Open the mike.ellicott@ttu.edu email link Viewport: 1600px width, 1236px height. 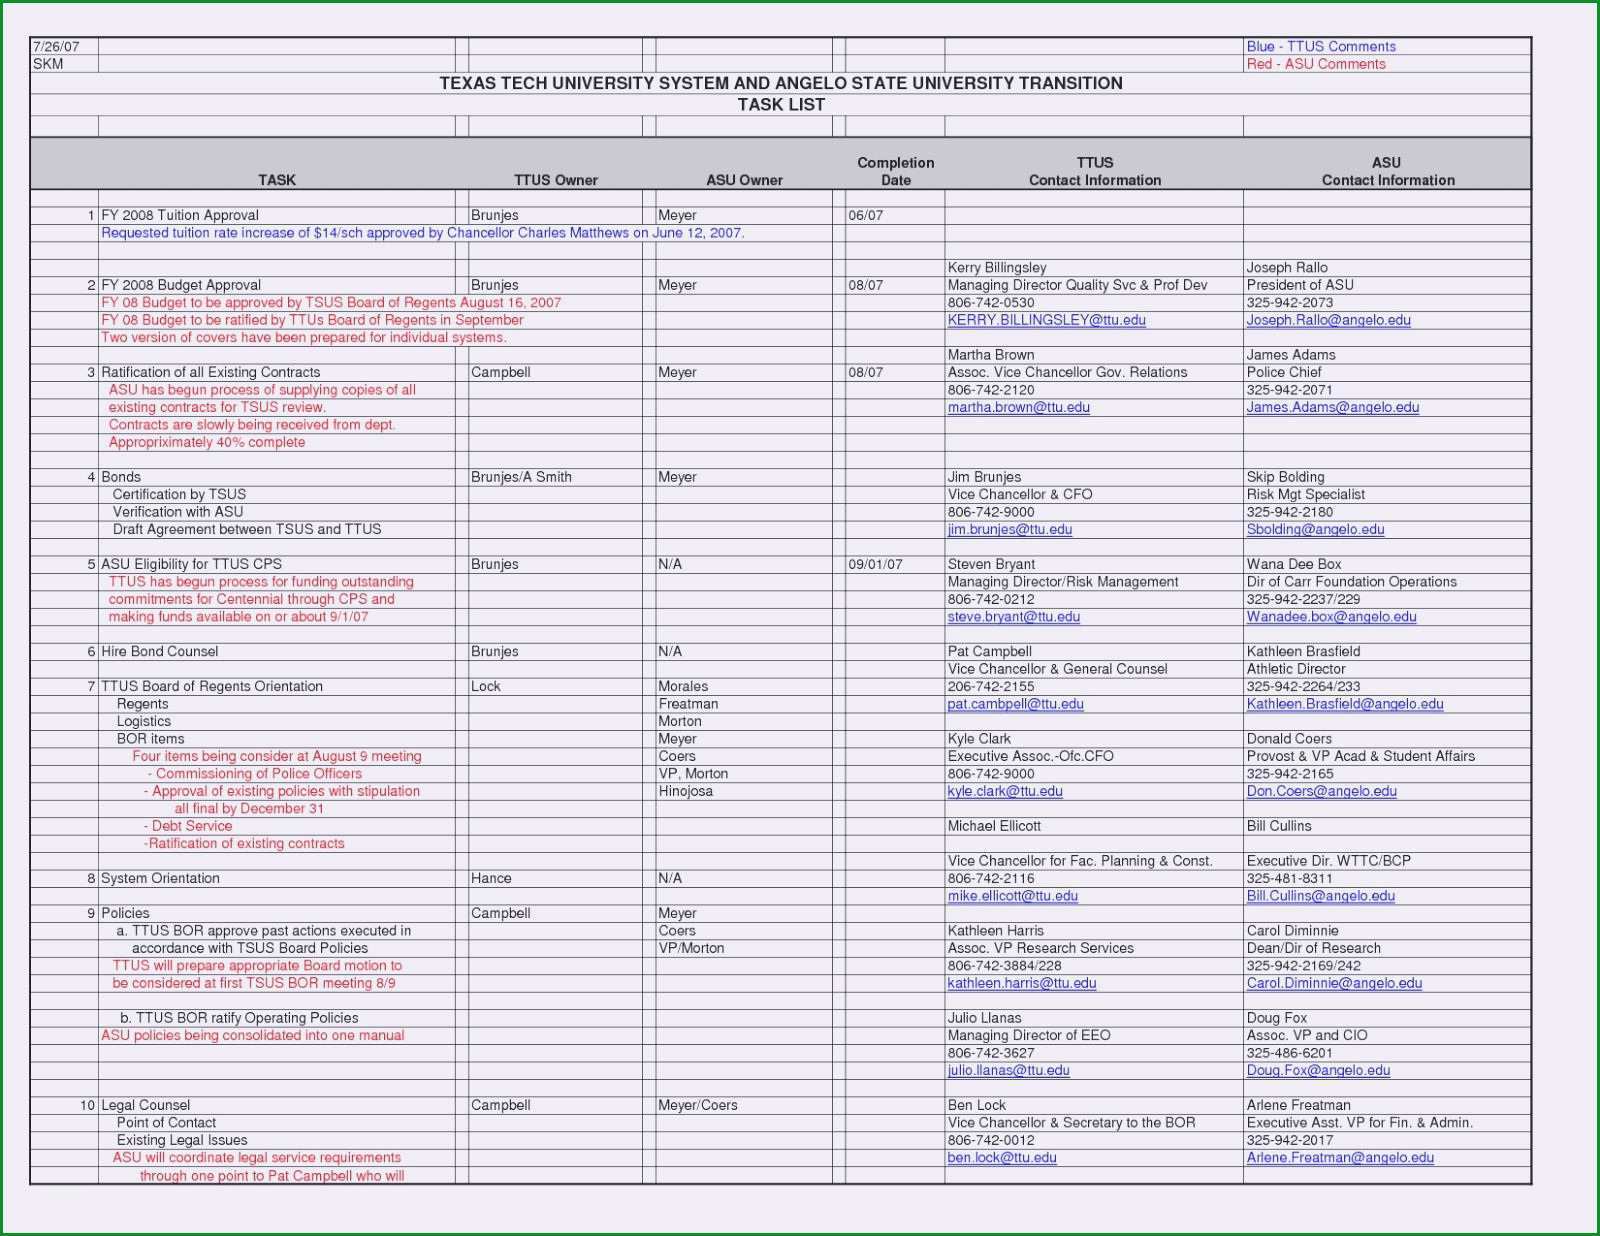click(x=1012, y=896)
